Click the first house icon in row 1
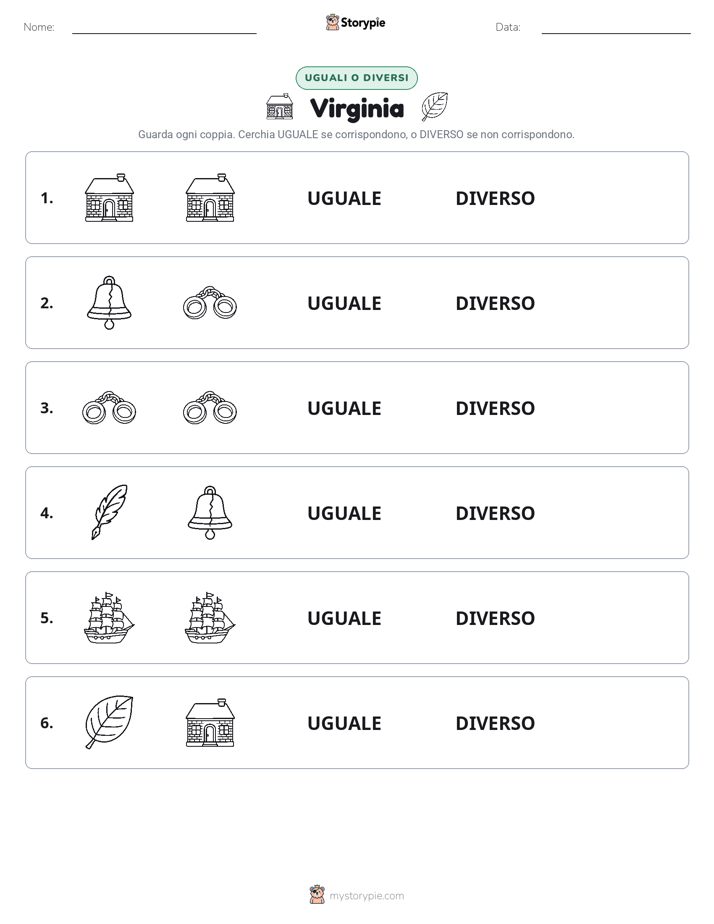 (109, 197)
